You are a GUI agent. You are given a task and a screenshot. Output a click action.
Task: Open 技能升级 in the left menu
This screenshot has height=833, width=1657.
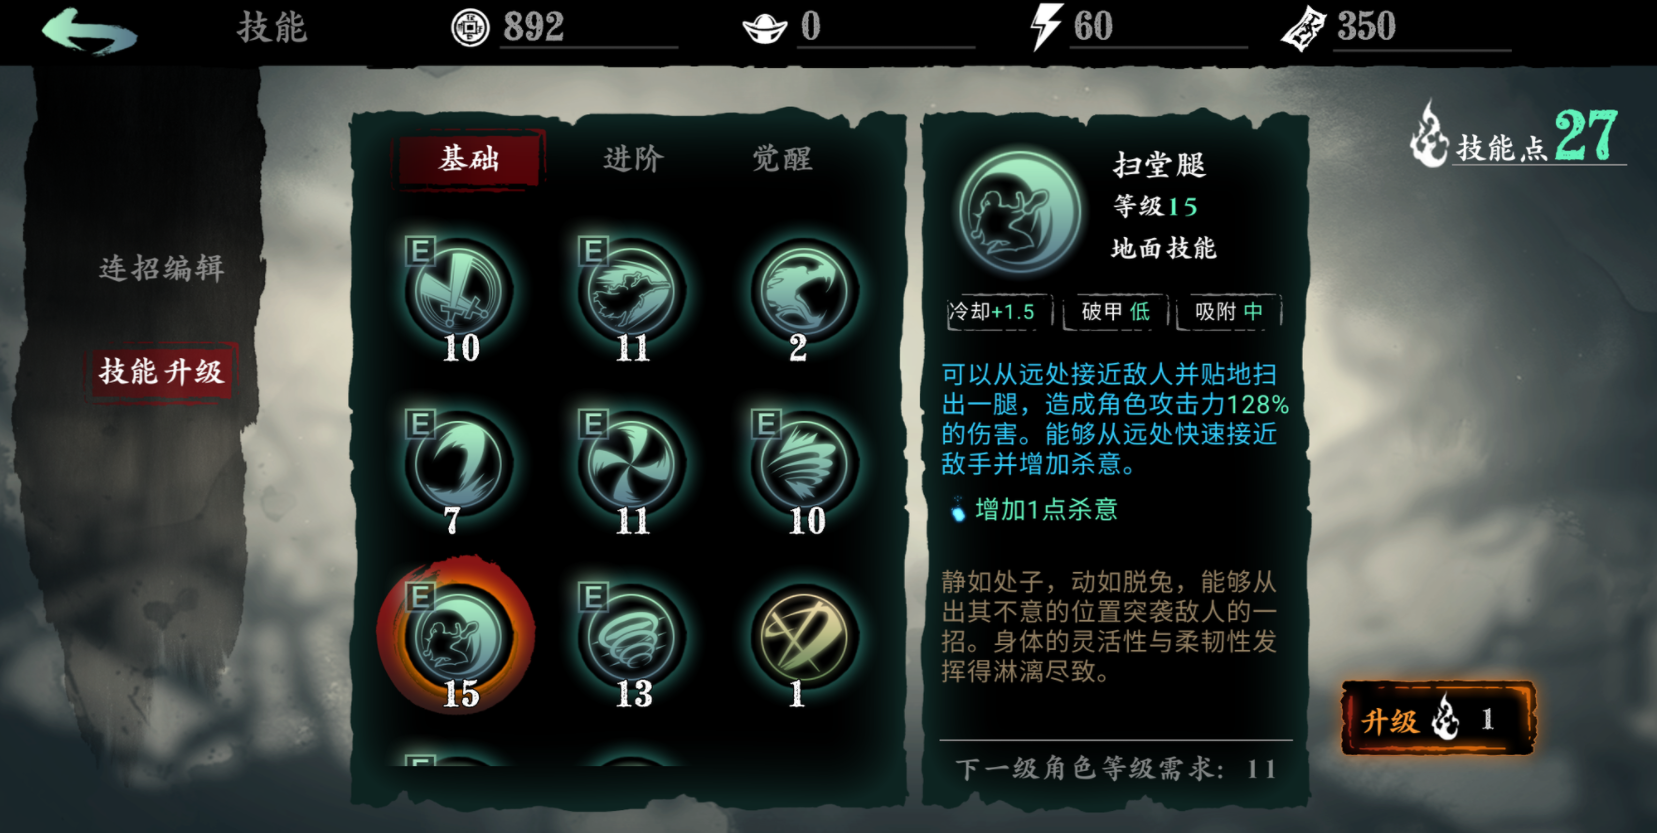(161, 372)
